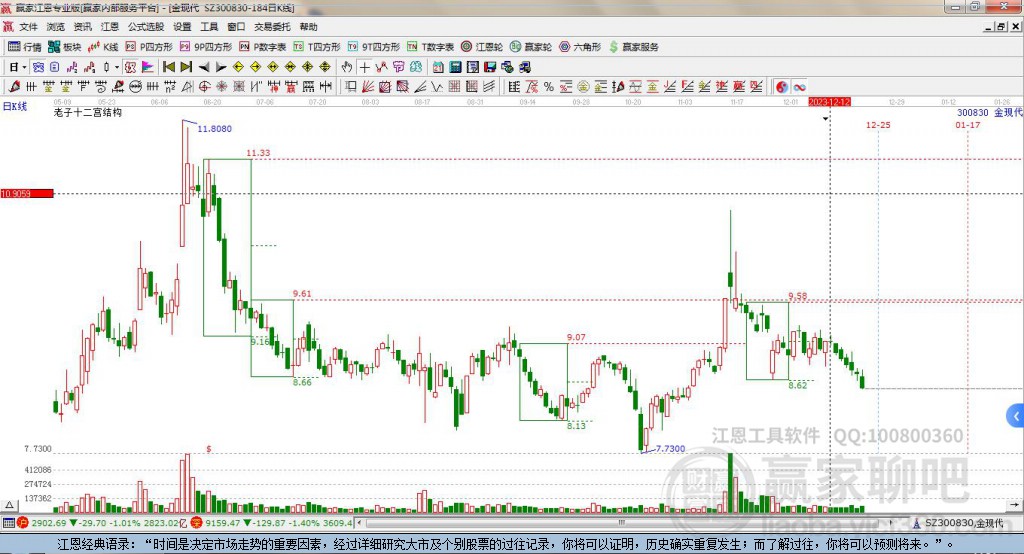Open the 9T四方形 tool
Viewport: 1024px width, 554px height.
[374, 47]
